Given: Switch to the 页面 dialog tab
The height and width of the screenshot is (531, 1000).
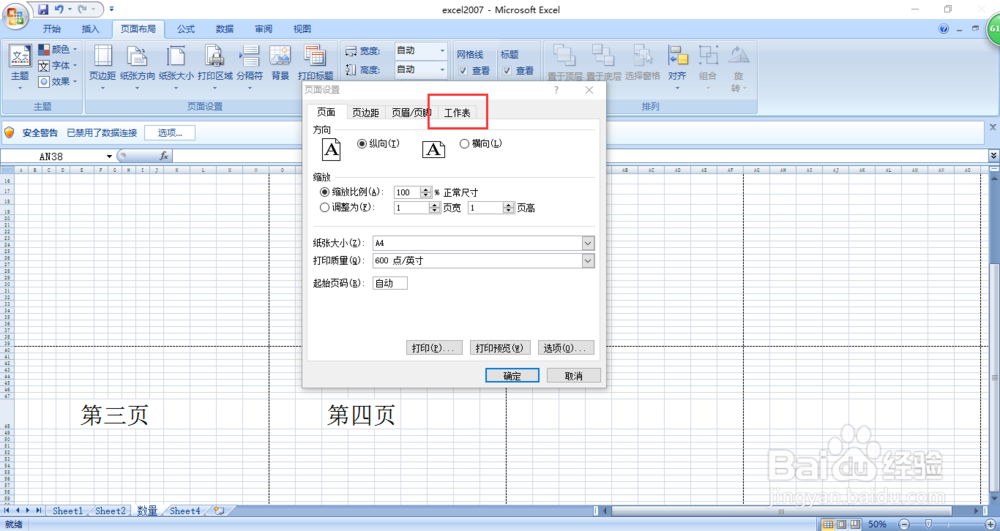Looking at the screenshot, I should (x=326, y=112).
